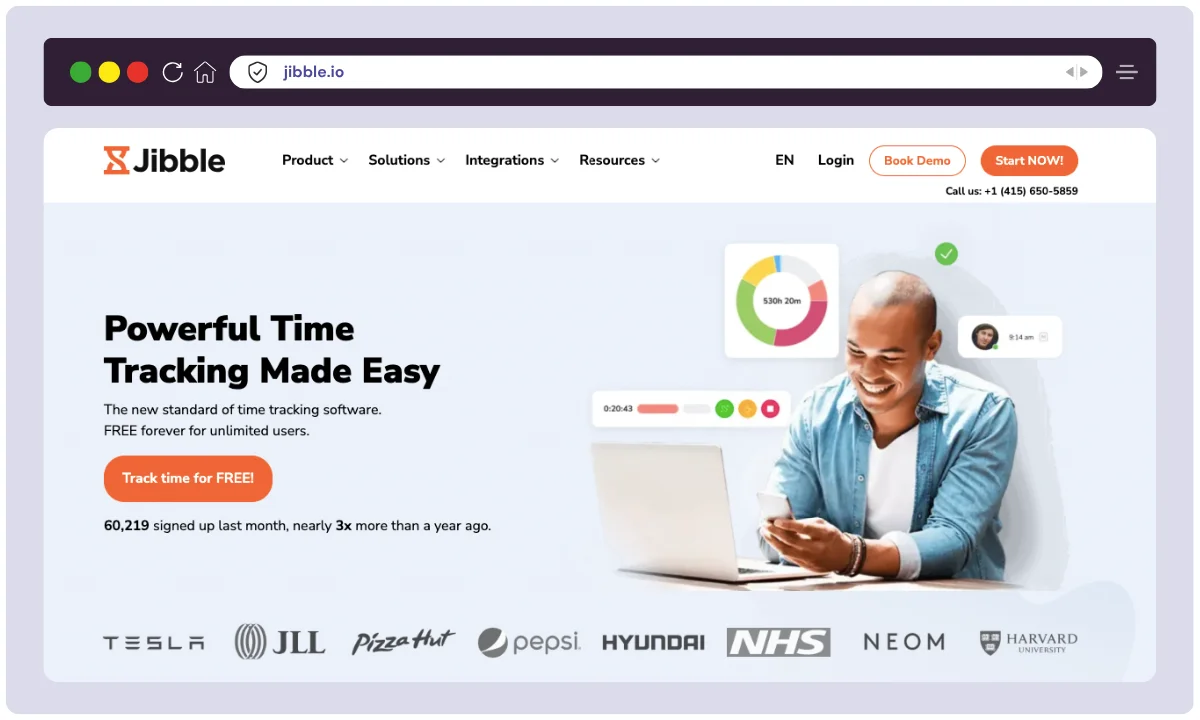Click the shield icon in address bar

pos(258,72)
